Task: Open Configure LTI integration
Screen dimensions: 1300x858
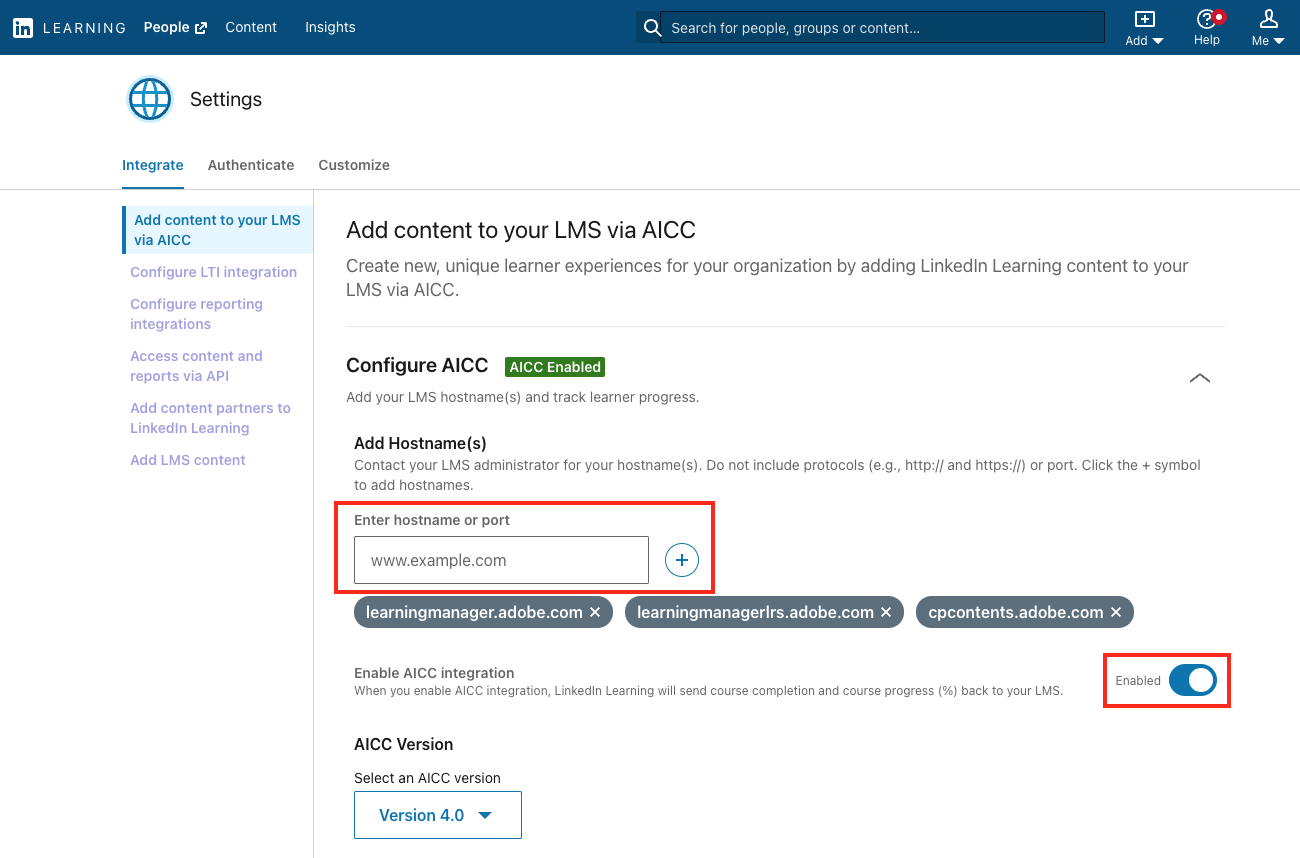Action: click(214, 272)
